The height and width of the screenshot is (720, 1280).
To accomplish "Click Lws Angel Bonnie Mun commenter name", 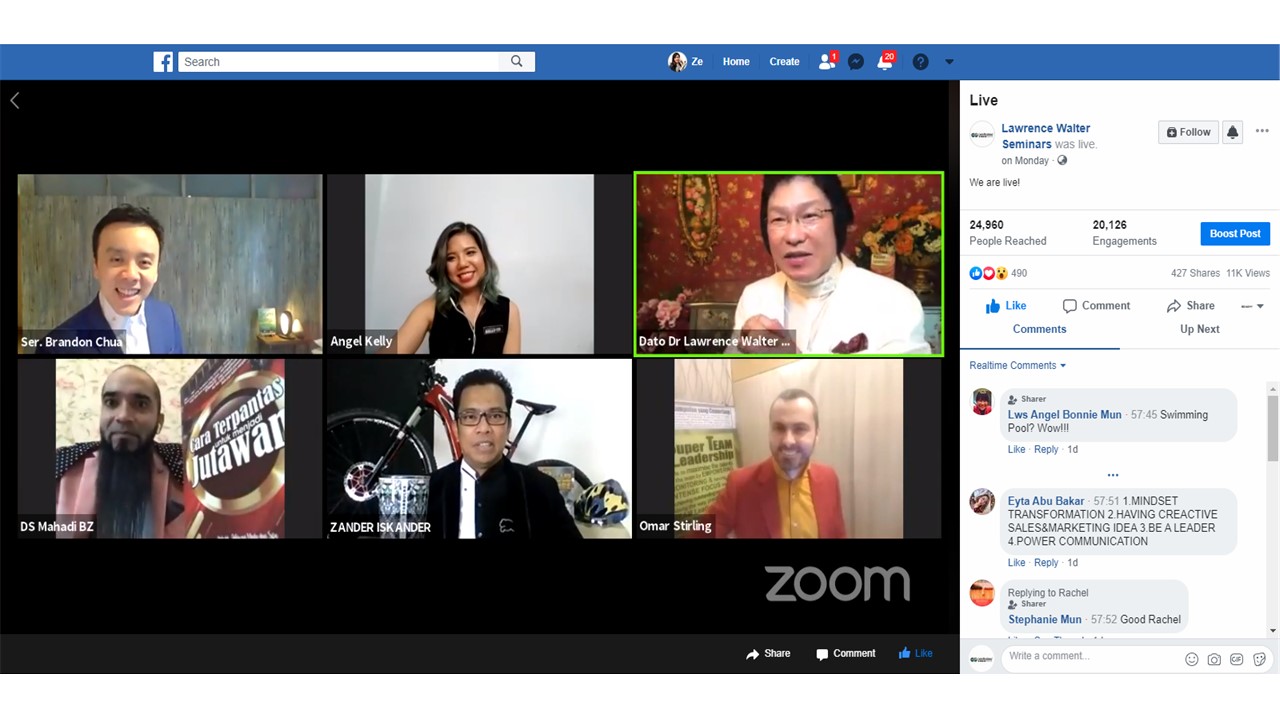I will click(1065, 415).
